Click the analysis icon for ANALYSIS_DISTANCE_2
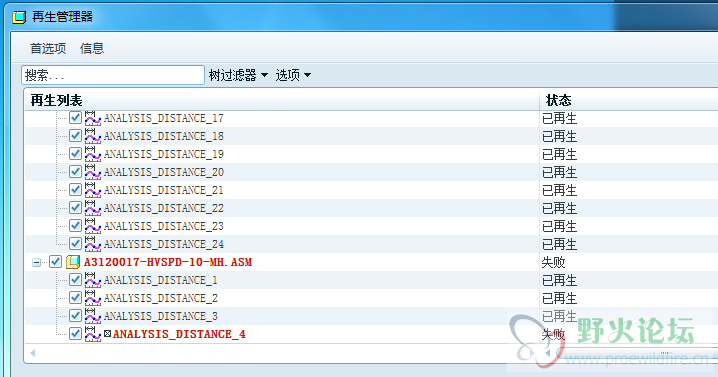The width and height of the screenshot is (718, 377). click(92, 298)
